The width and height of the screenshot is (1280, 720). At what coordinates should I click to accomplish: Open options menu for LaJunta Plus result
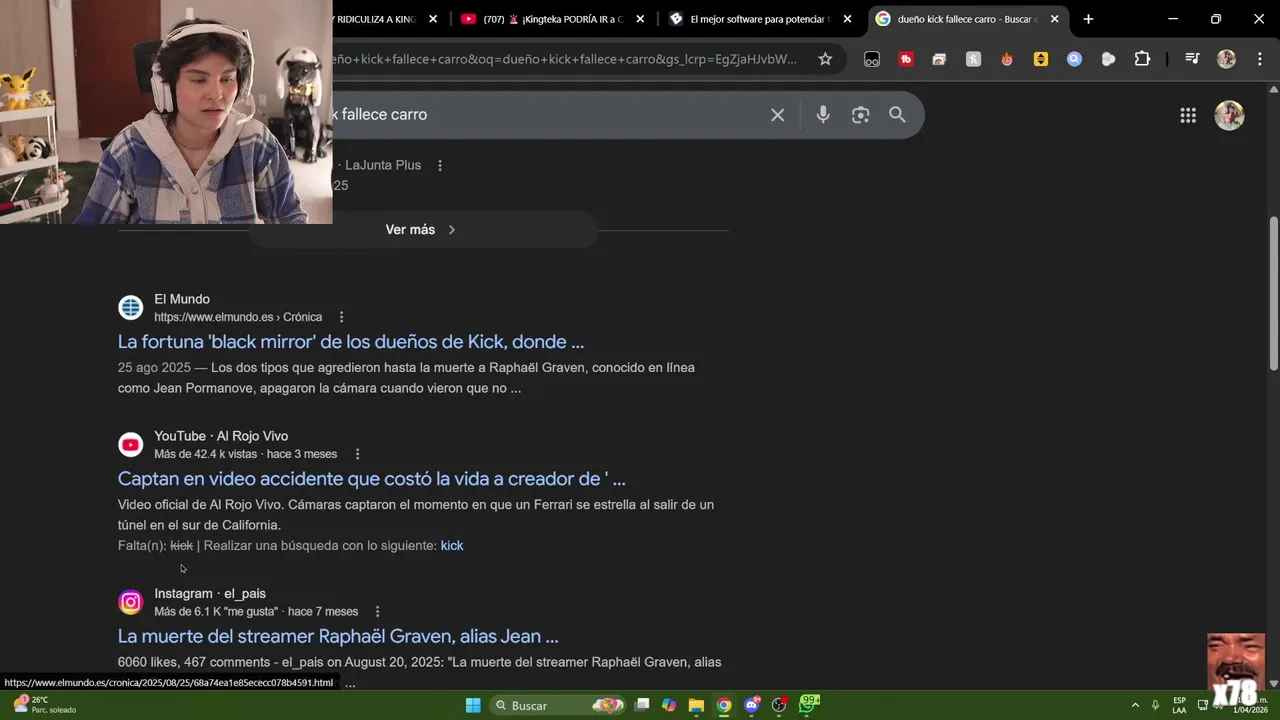[x=440, y=165]
